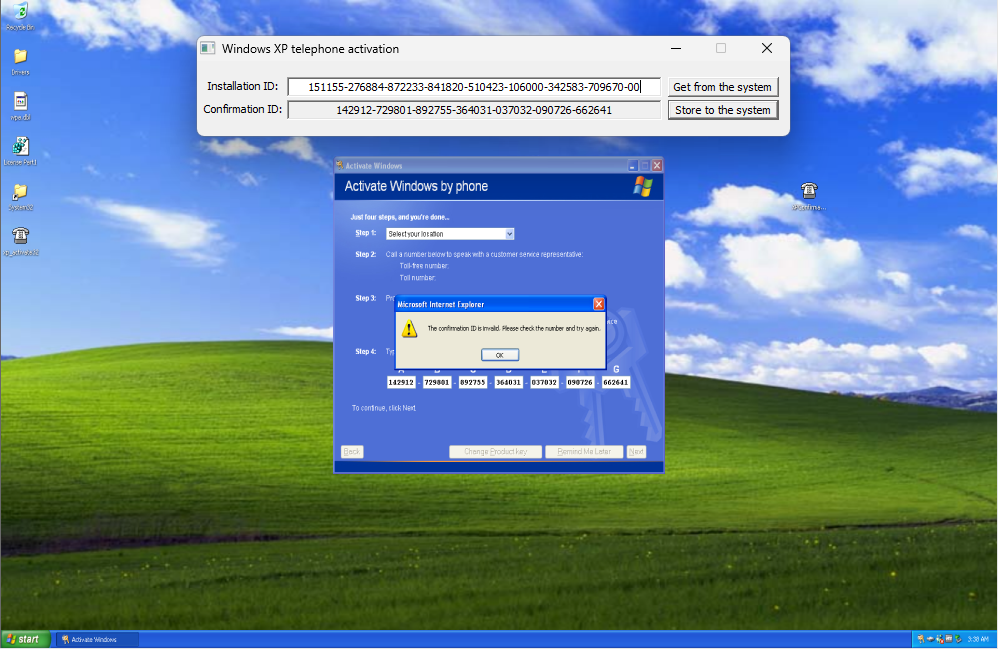
Task: Click the Get from the system button
Action: (x=723, y=86)
